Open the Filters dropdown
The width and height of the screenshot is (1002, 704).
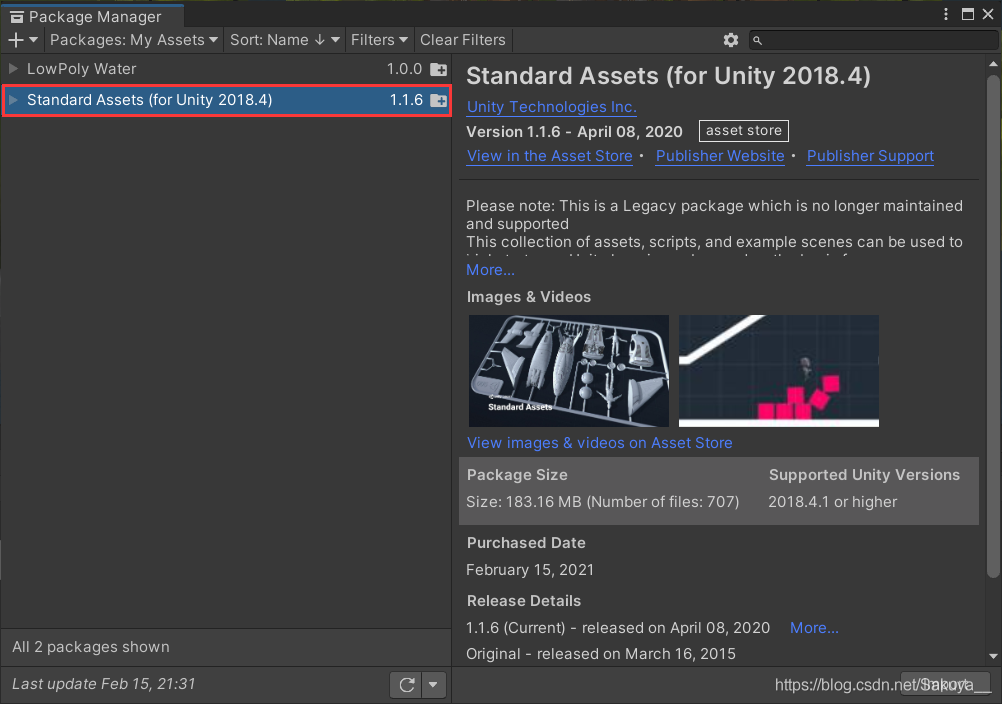coord(379,40)
